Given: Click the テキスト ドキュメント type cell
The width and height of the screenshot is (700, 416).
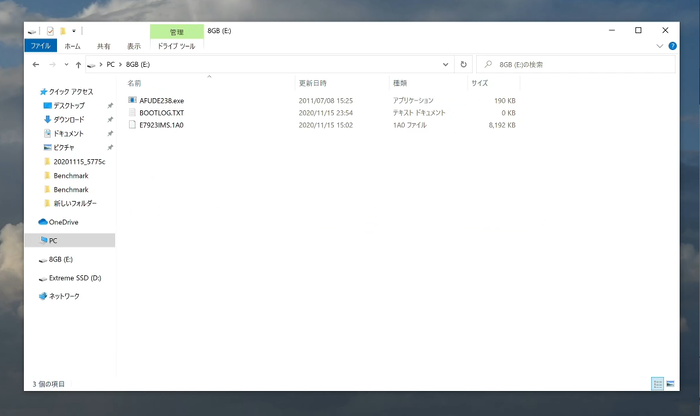Looking at the screenshot, I should 419,113.
